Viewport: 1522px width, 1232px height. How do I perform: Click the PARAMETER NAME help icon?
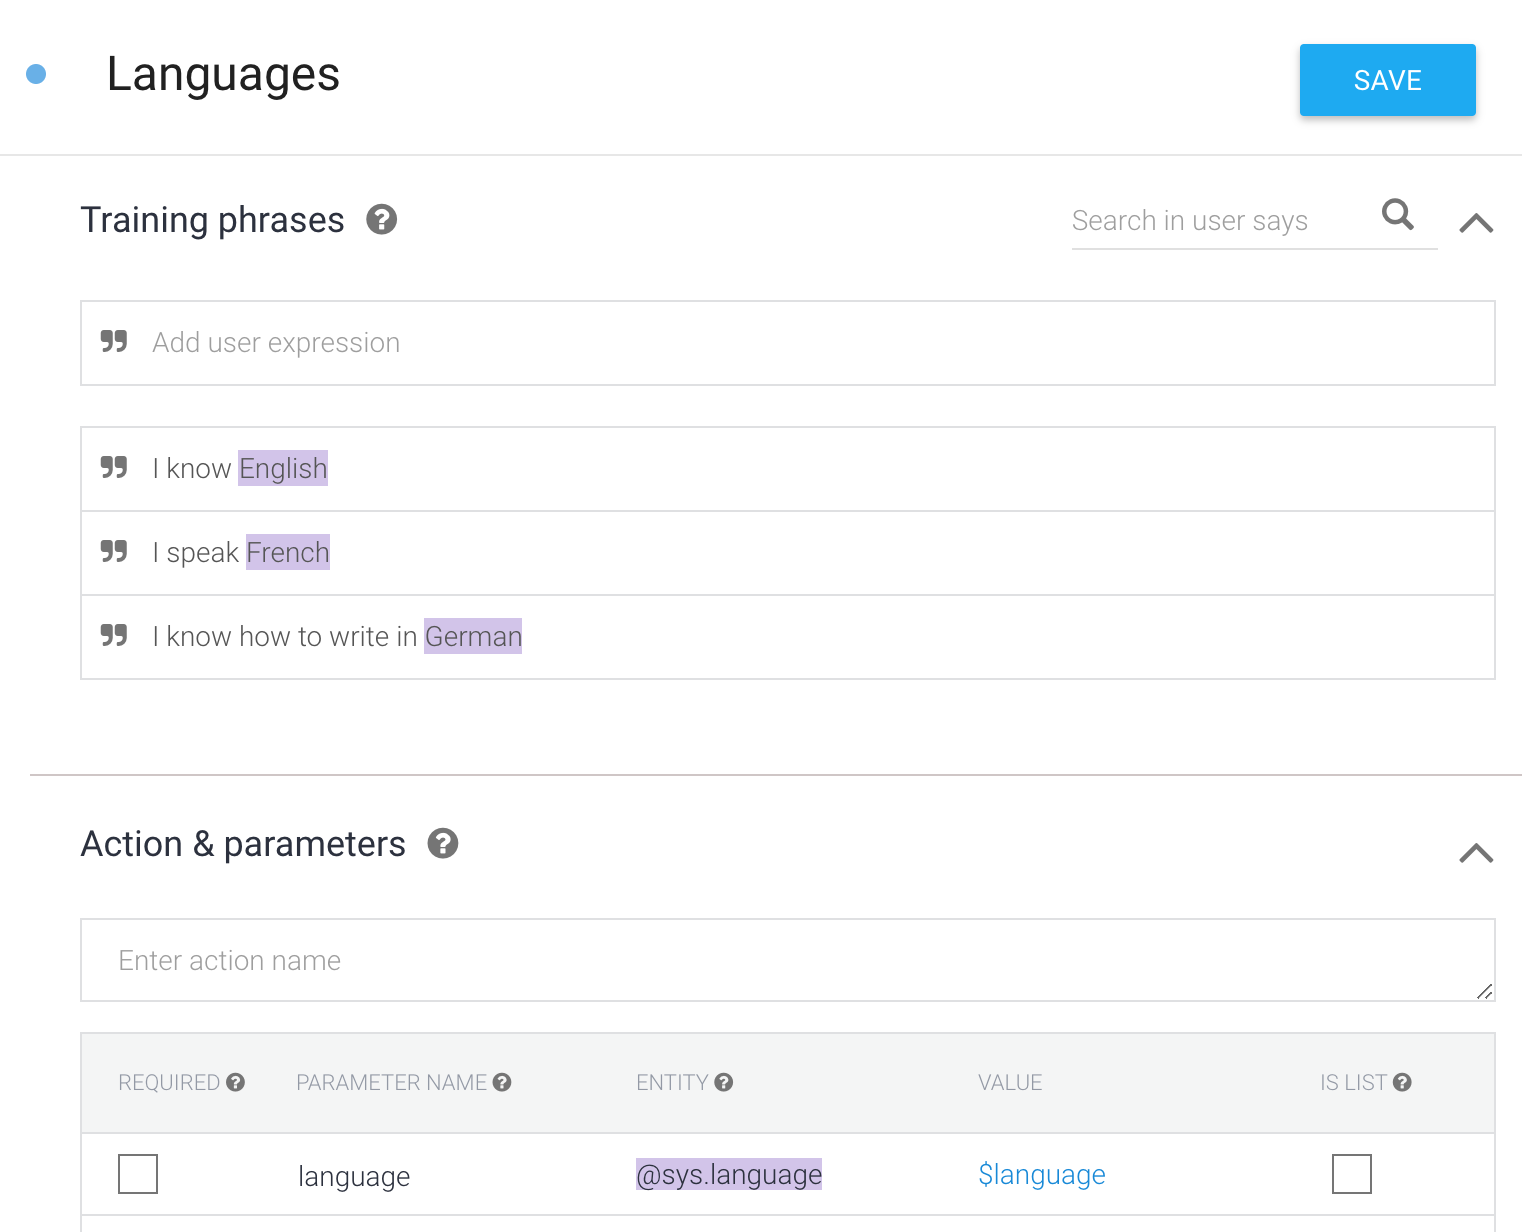[502, 1082]
